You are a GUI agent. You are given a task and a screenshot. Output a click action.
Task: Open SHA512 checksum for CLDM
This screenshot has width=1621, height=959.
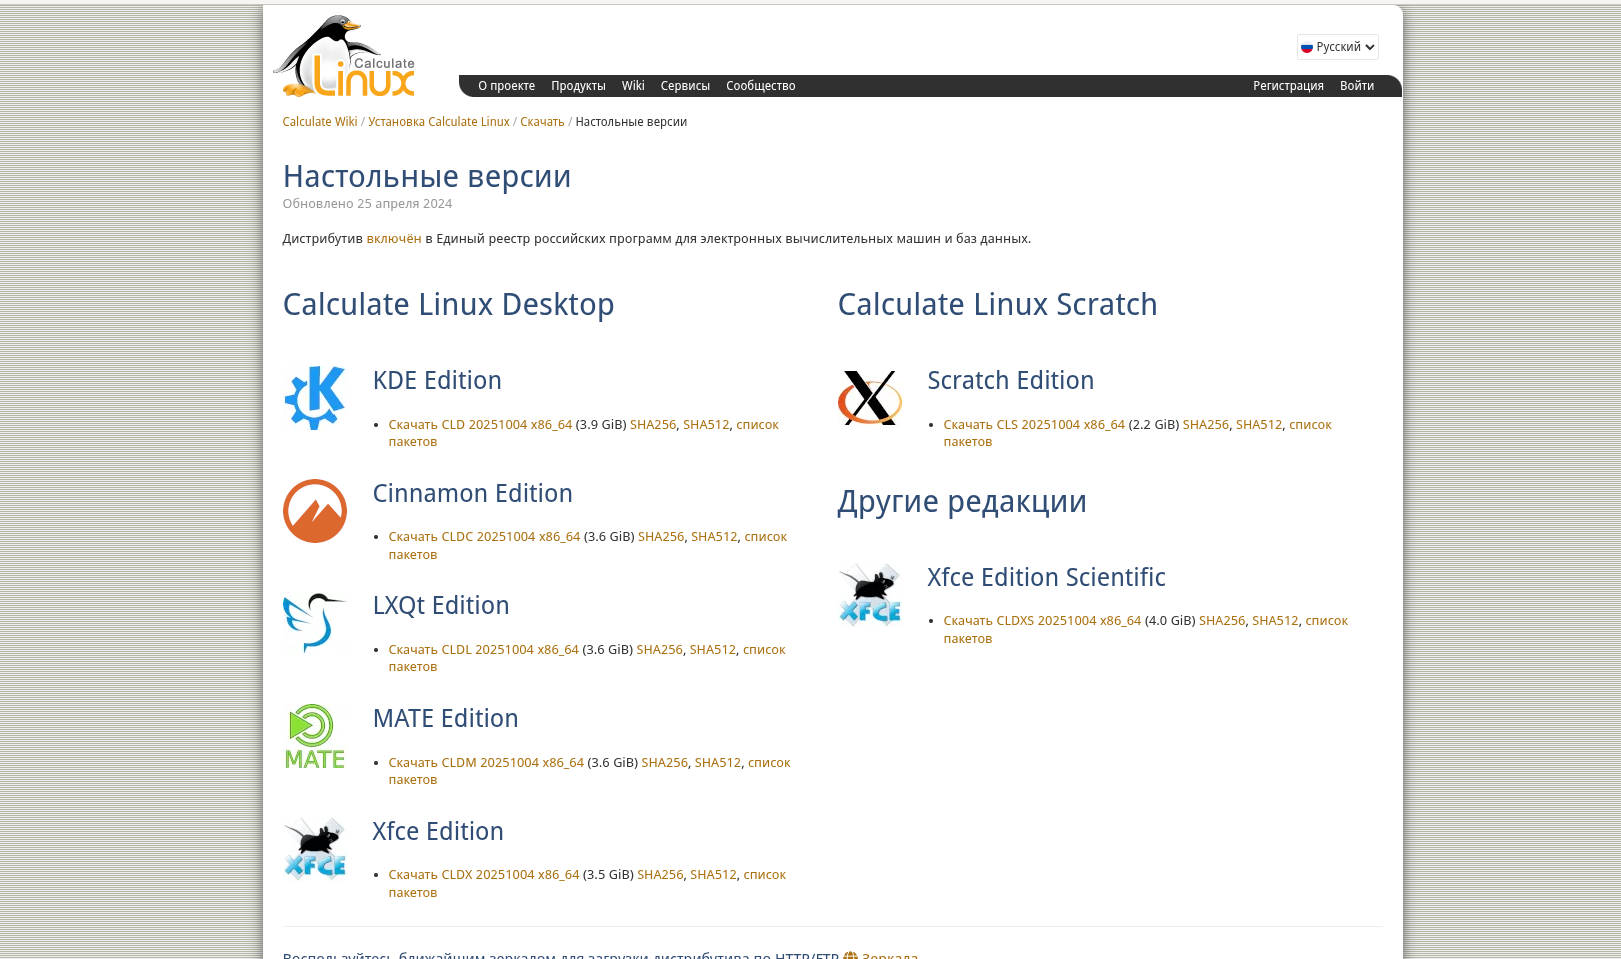[x=718, y=763]
